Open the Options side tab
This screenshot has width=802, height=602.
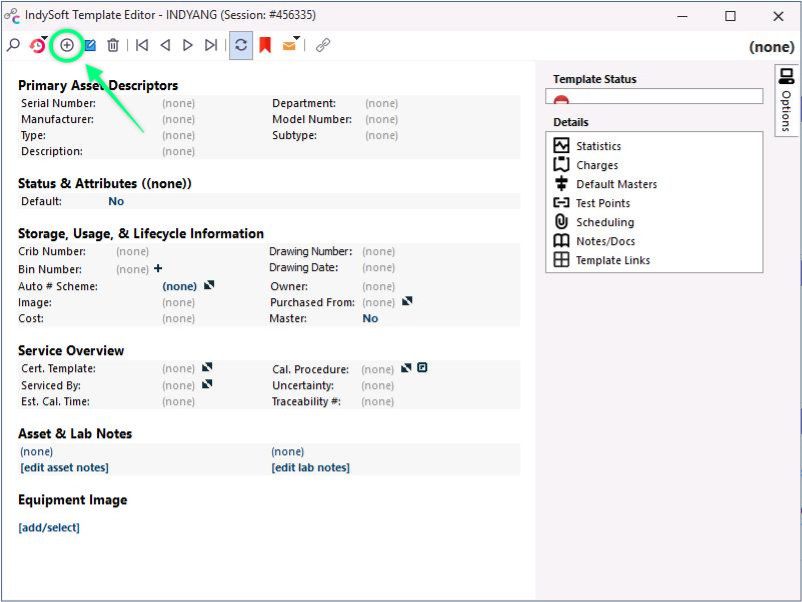pos(786,100)
